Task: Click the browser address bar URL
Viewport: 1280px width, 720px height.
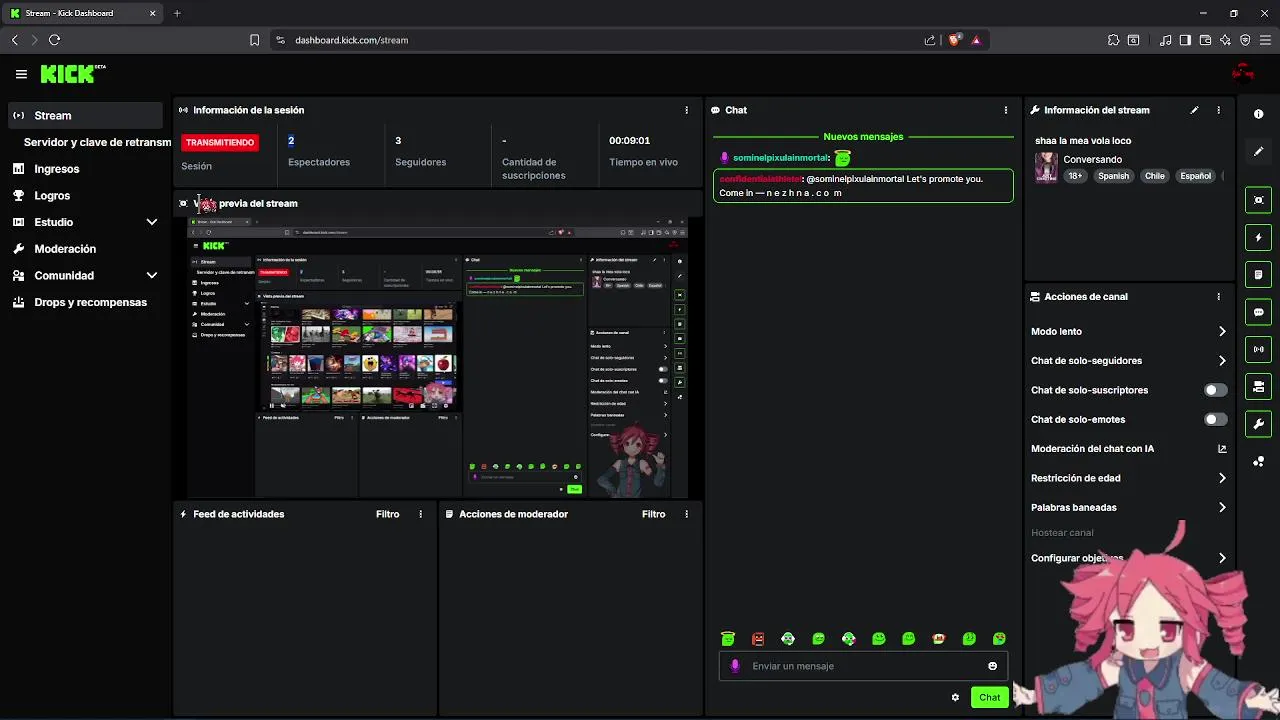Action: [x=352, y=40]
